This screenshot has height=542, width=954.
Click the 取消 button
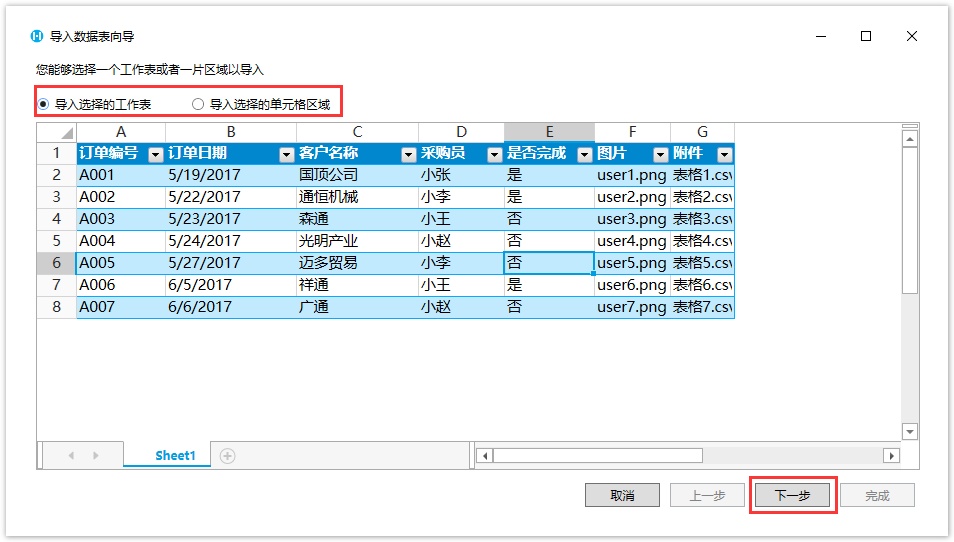[622, 495]
